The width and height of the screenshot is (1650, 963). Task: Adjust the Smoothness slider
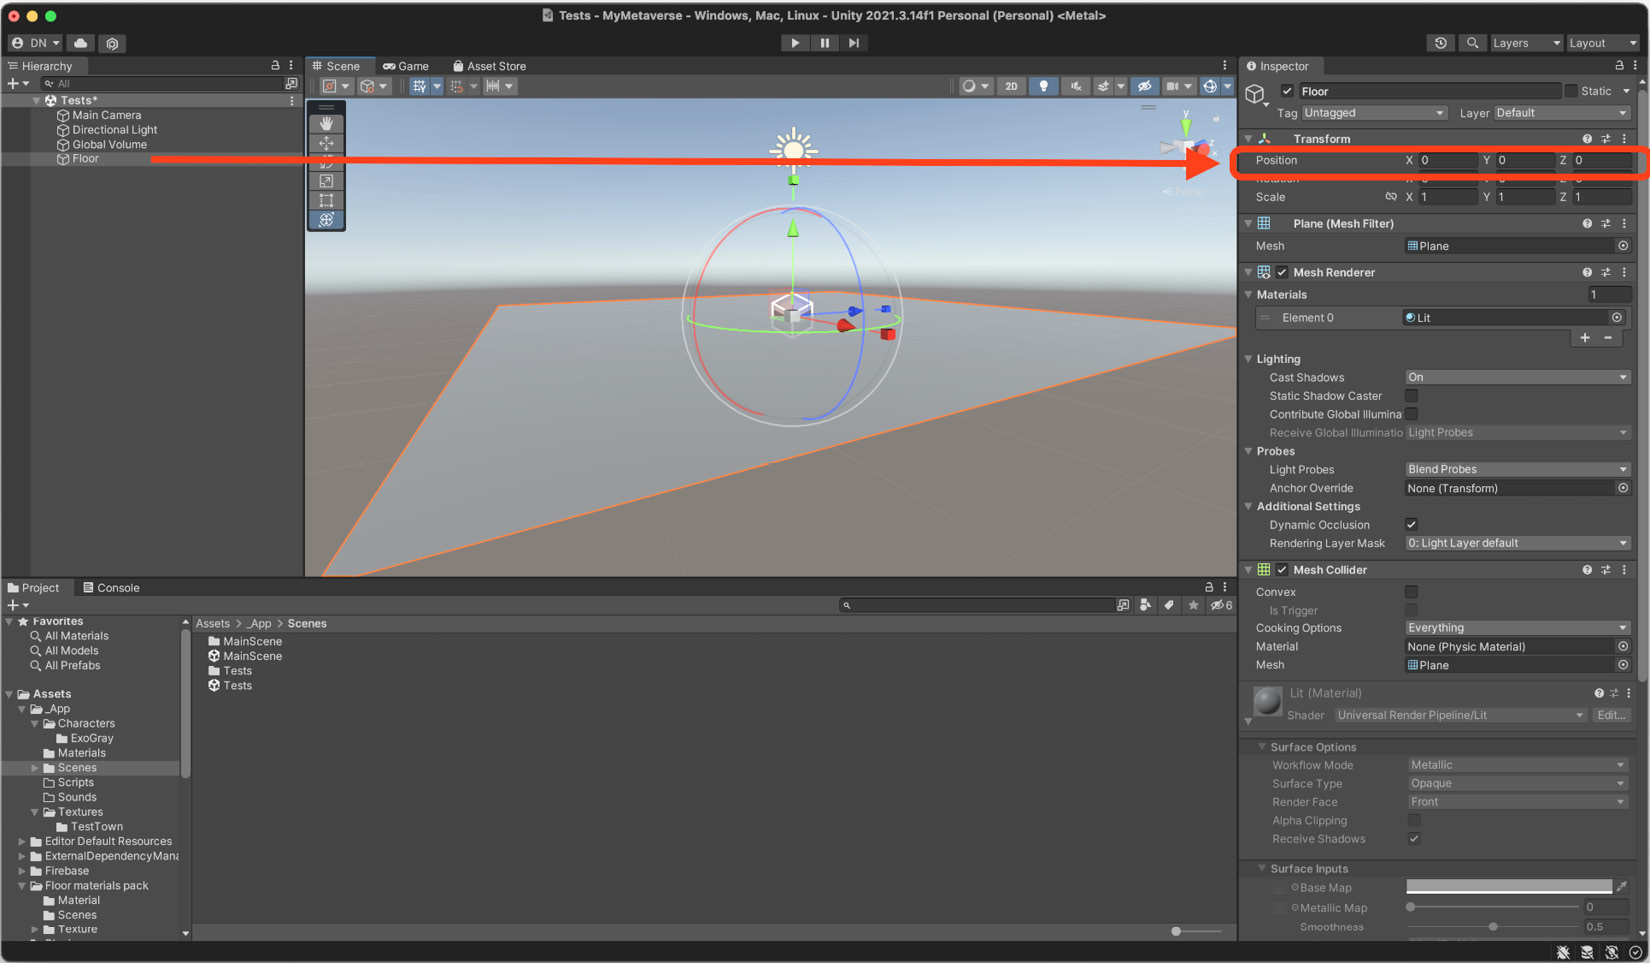1493,927
